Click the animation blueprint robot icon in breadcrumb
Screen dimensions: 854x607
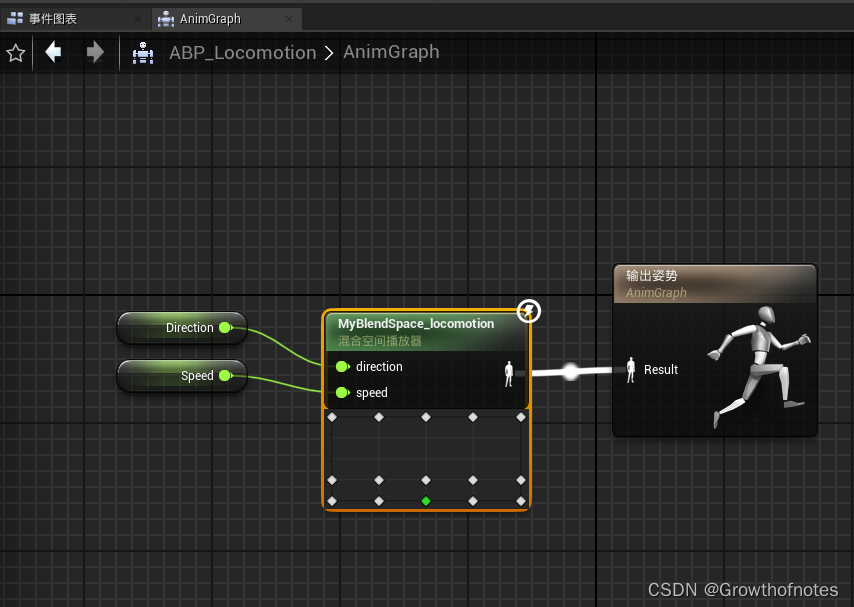pyautogui.click(x=143, y=53)
